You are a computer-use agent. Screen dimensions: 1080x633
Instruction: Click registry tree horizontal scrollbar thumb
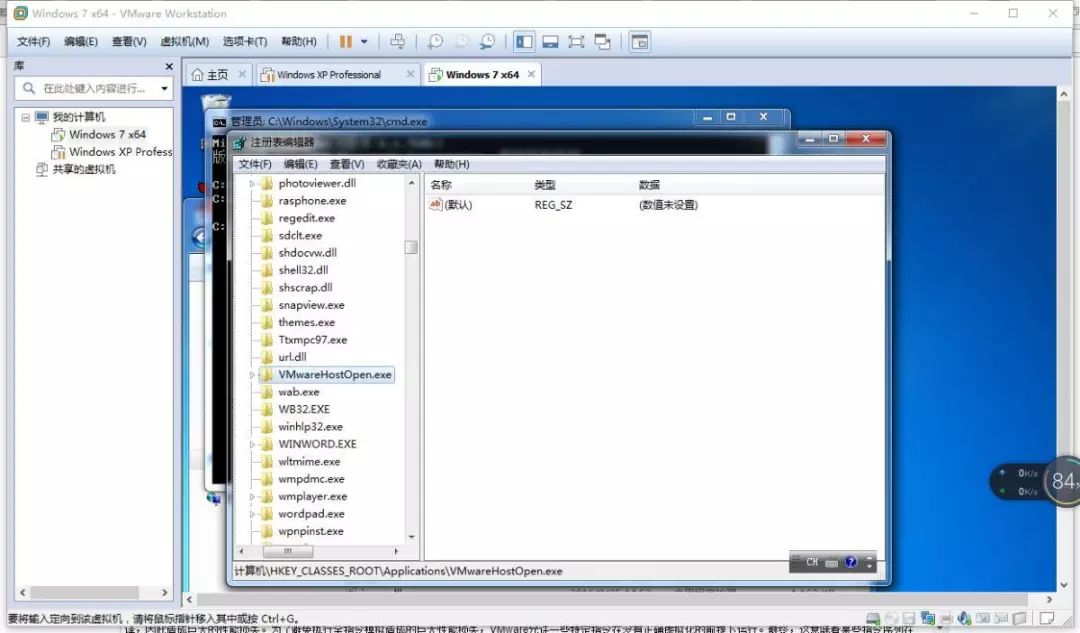click(288, 551)
